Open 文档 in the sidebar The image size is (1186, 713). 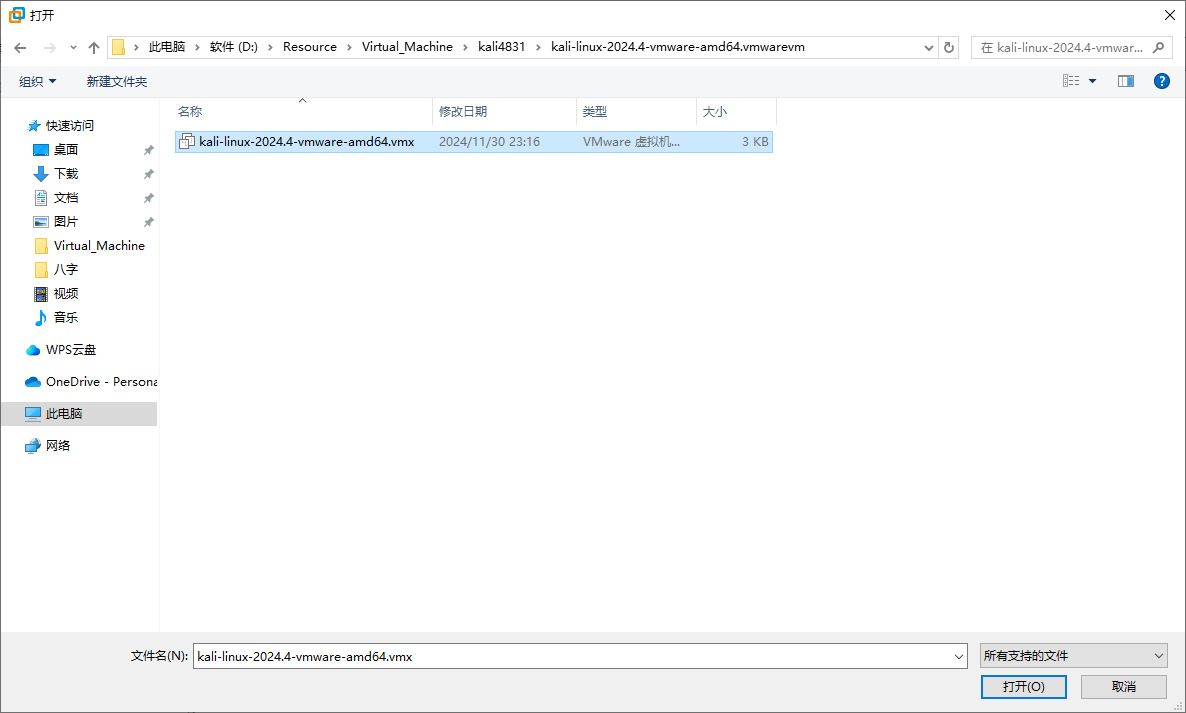click(66, 197)
